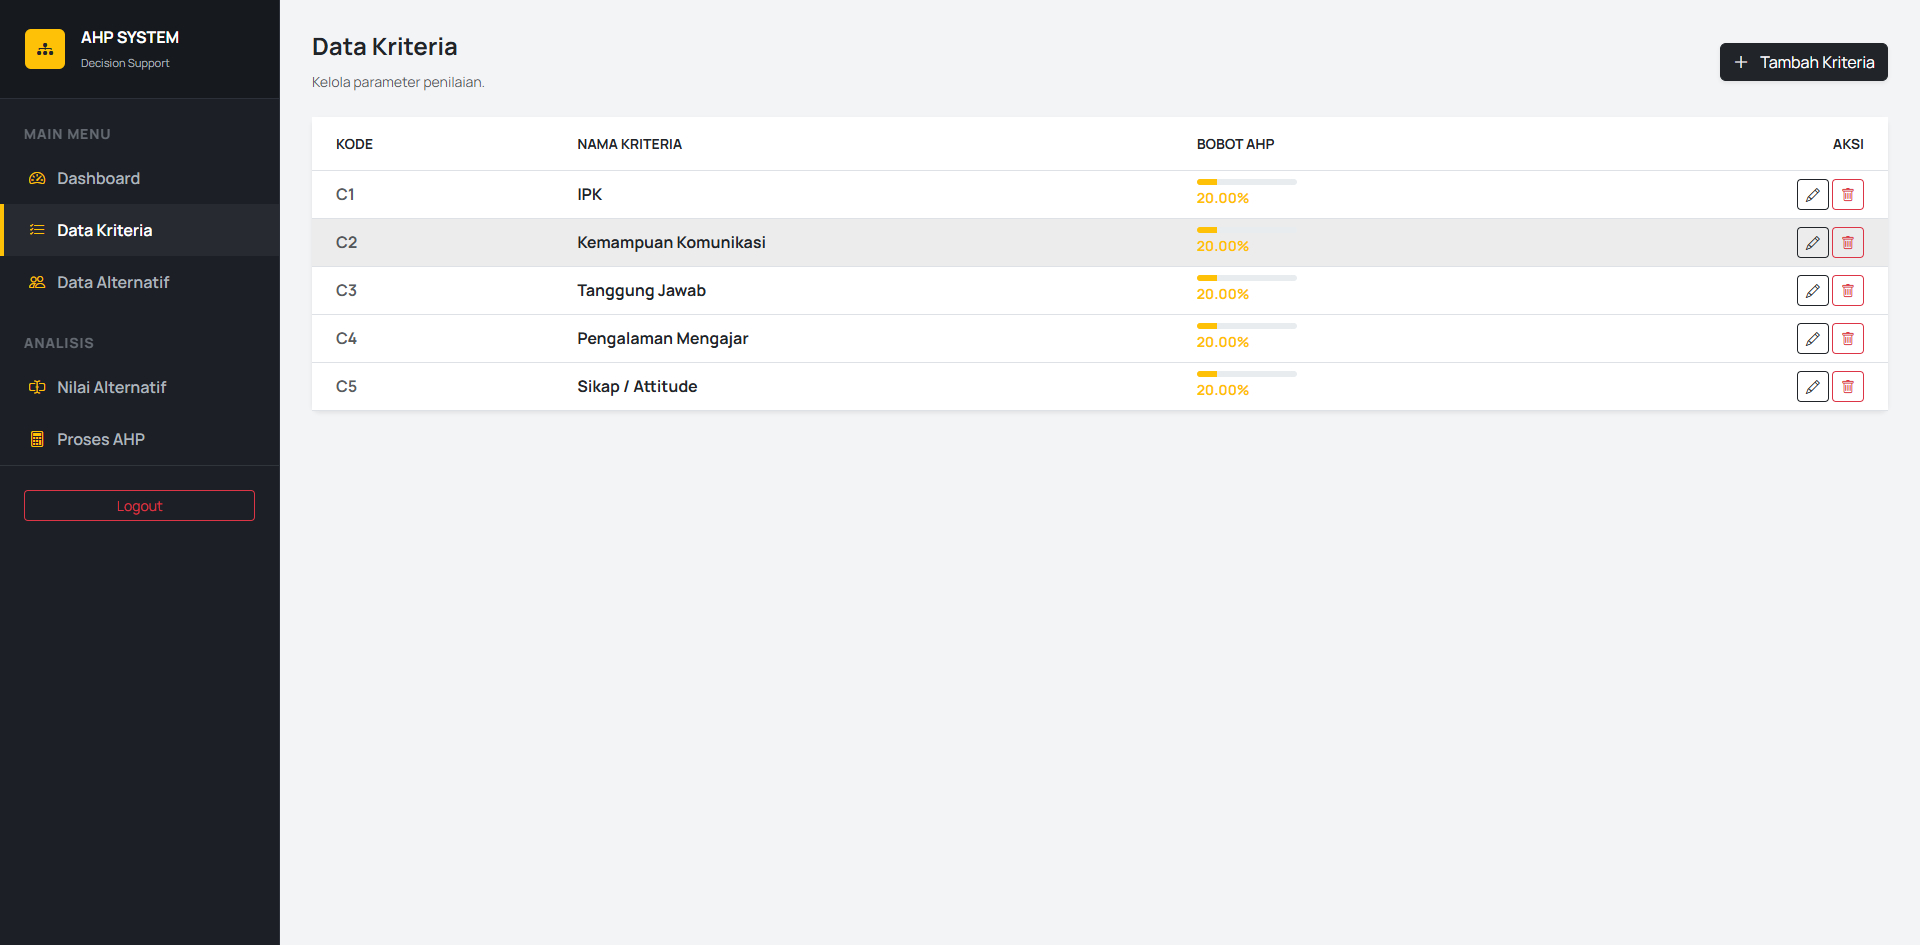Open the Proses AHP menu item
Screen dimensions: 1920x945
coord(100,438)
